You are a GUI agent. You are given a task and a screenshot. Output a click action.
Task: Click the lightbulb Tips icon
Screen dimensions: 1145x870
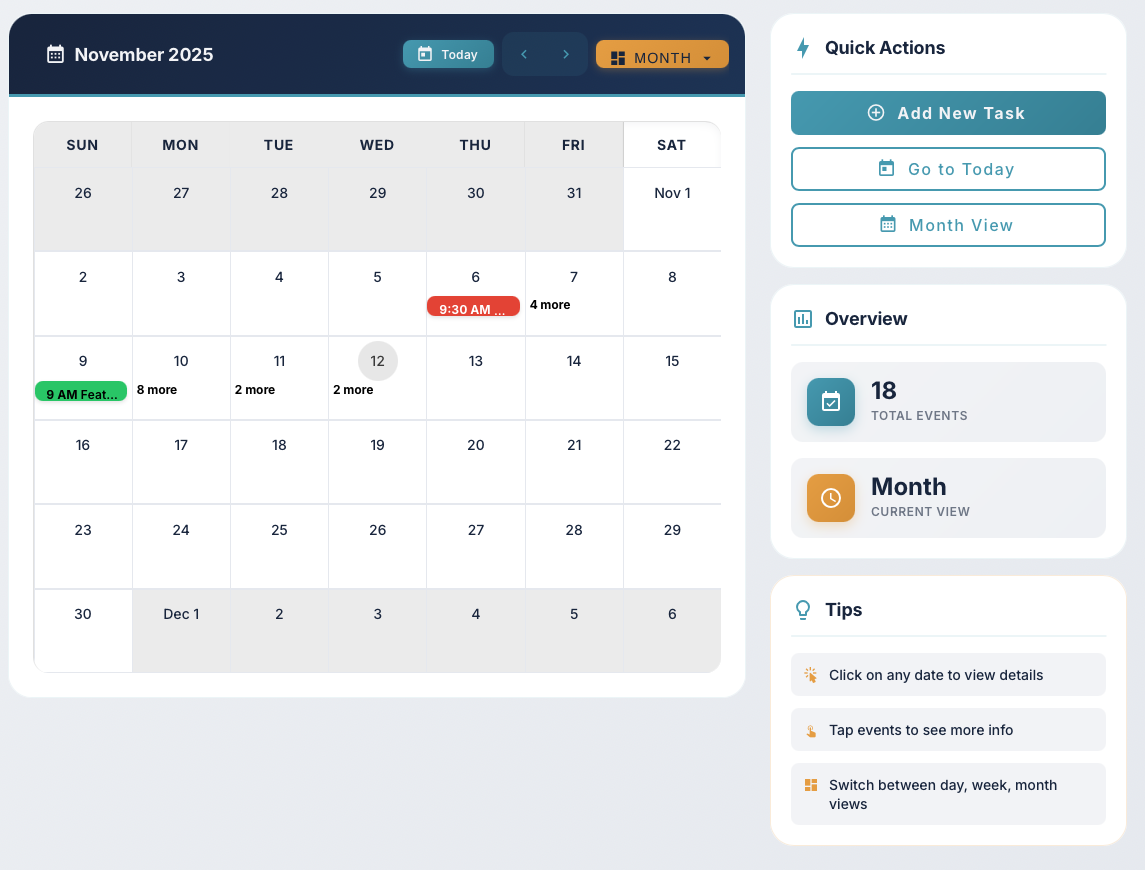click(x=802, y=610)
